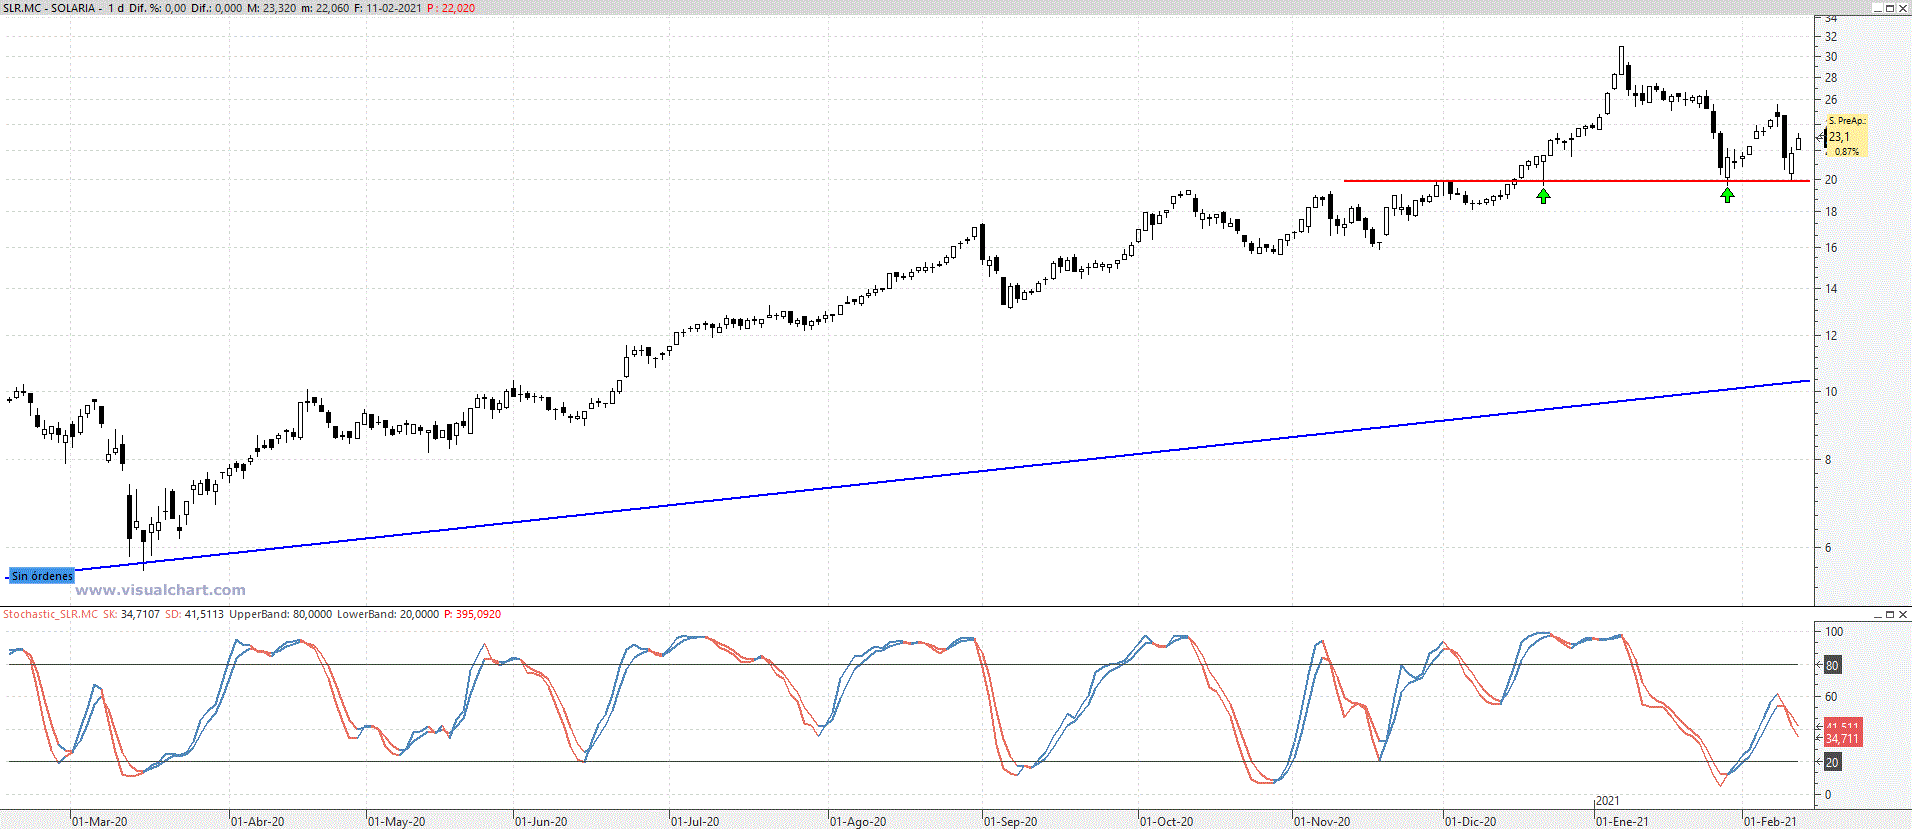The image size is (1912, 829).
Task: Click the red 'P: 22,020' value in header
Action: pyautogui.click(x=451, y=8)
